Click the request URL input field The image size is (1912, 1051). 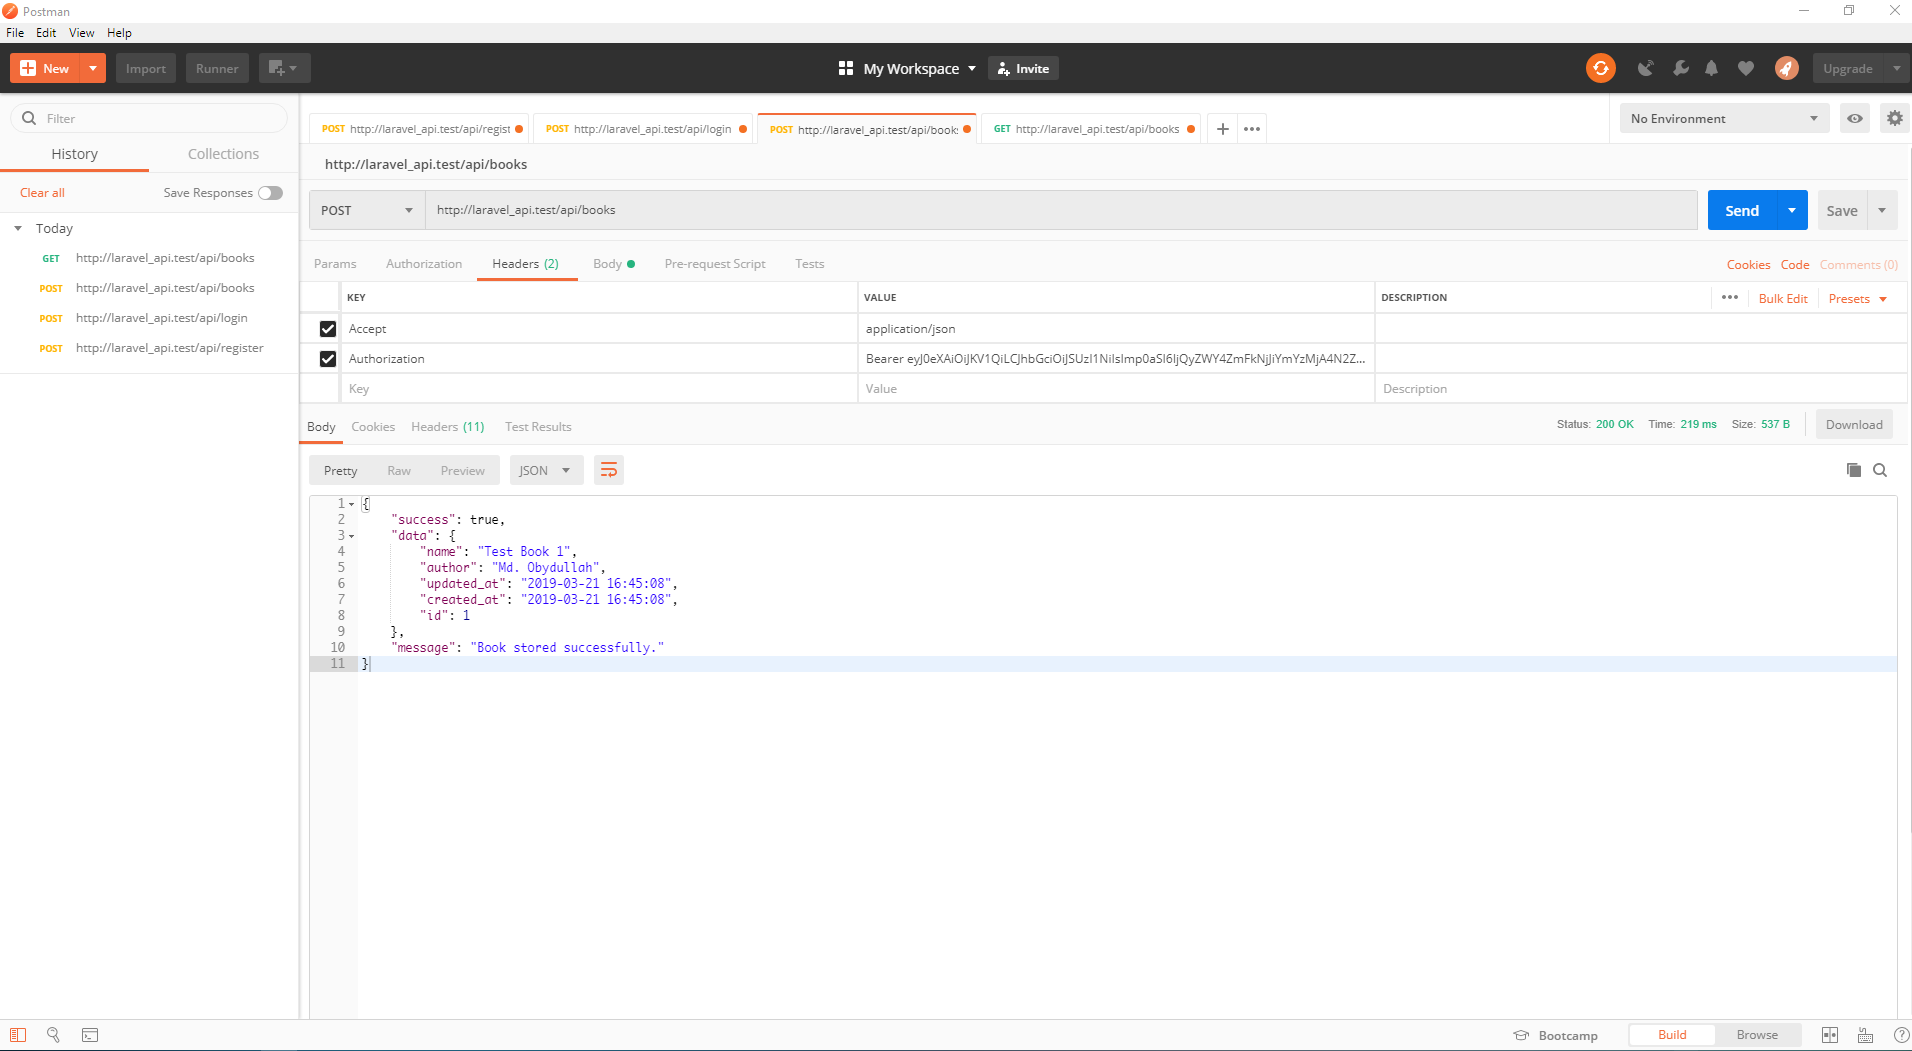[1061, 210]
